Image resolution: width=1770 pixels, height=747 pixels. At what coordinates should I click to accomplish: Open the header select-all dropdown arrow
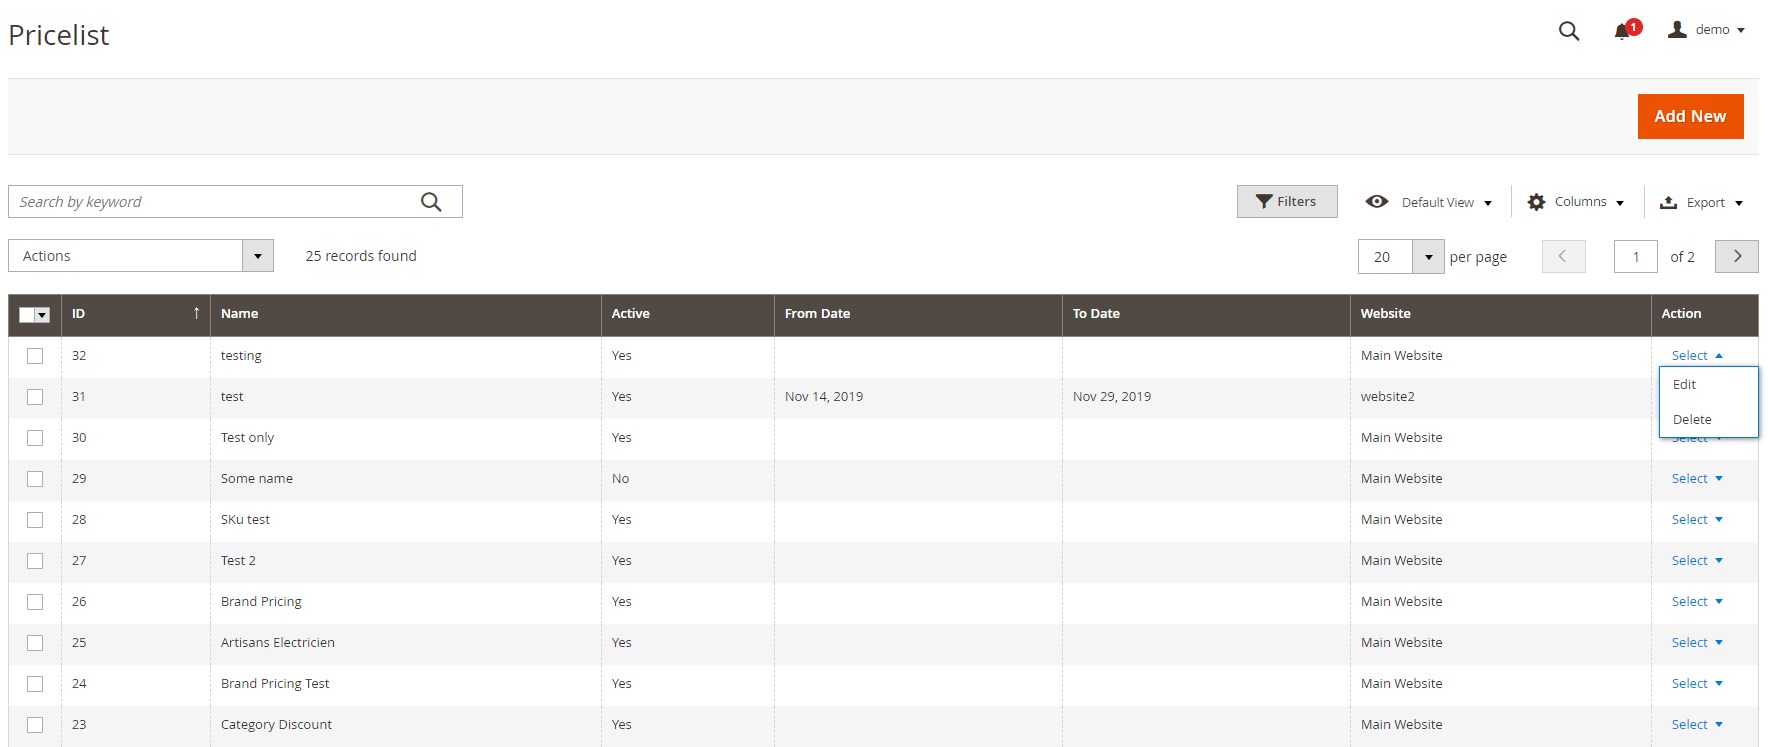click(42, 315)
